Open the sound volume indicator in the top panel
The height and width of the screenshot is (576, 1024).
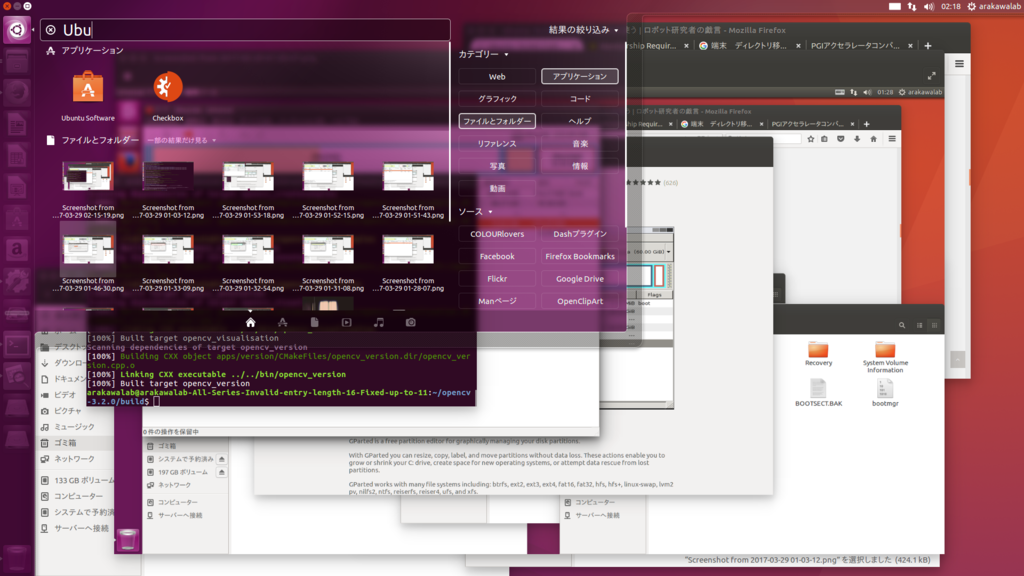pos(929,7)
